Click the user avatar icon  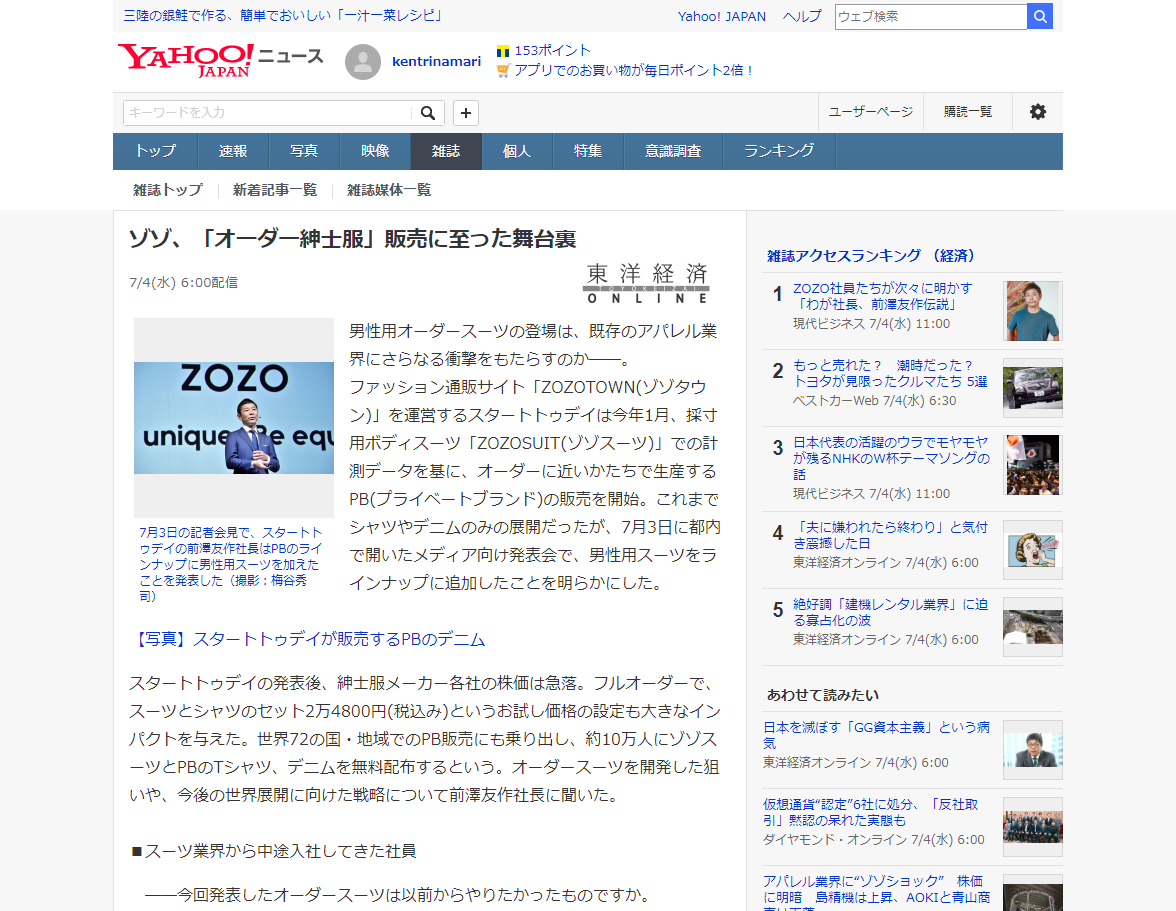click(x=362, y=61)
